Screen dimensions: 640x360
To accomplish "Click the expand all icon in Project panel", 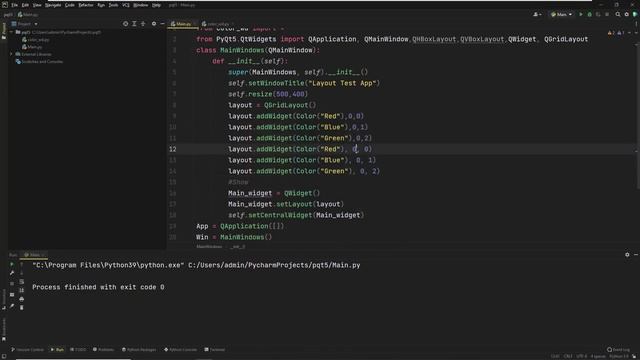I will pyautogui.click(x=134, y=24).
